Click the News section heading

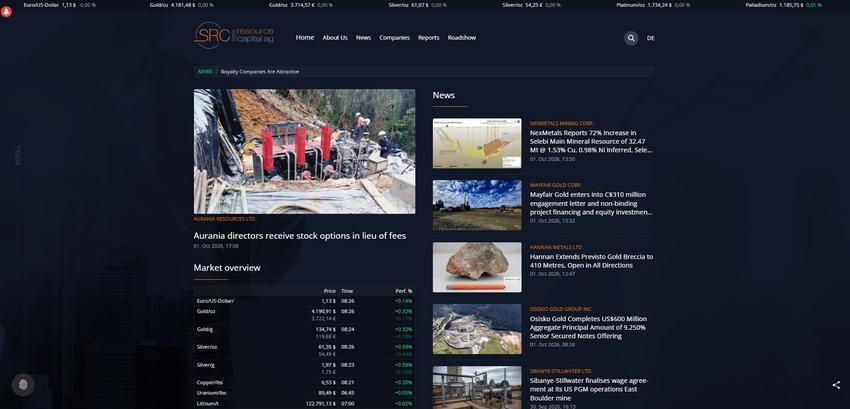[443, 95]
